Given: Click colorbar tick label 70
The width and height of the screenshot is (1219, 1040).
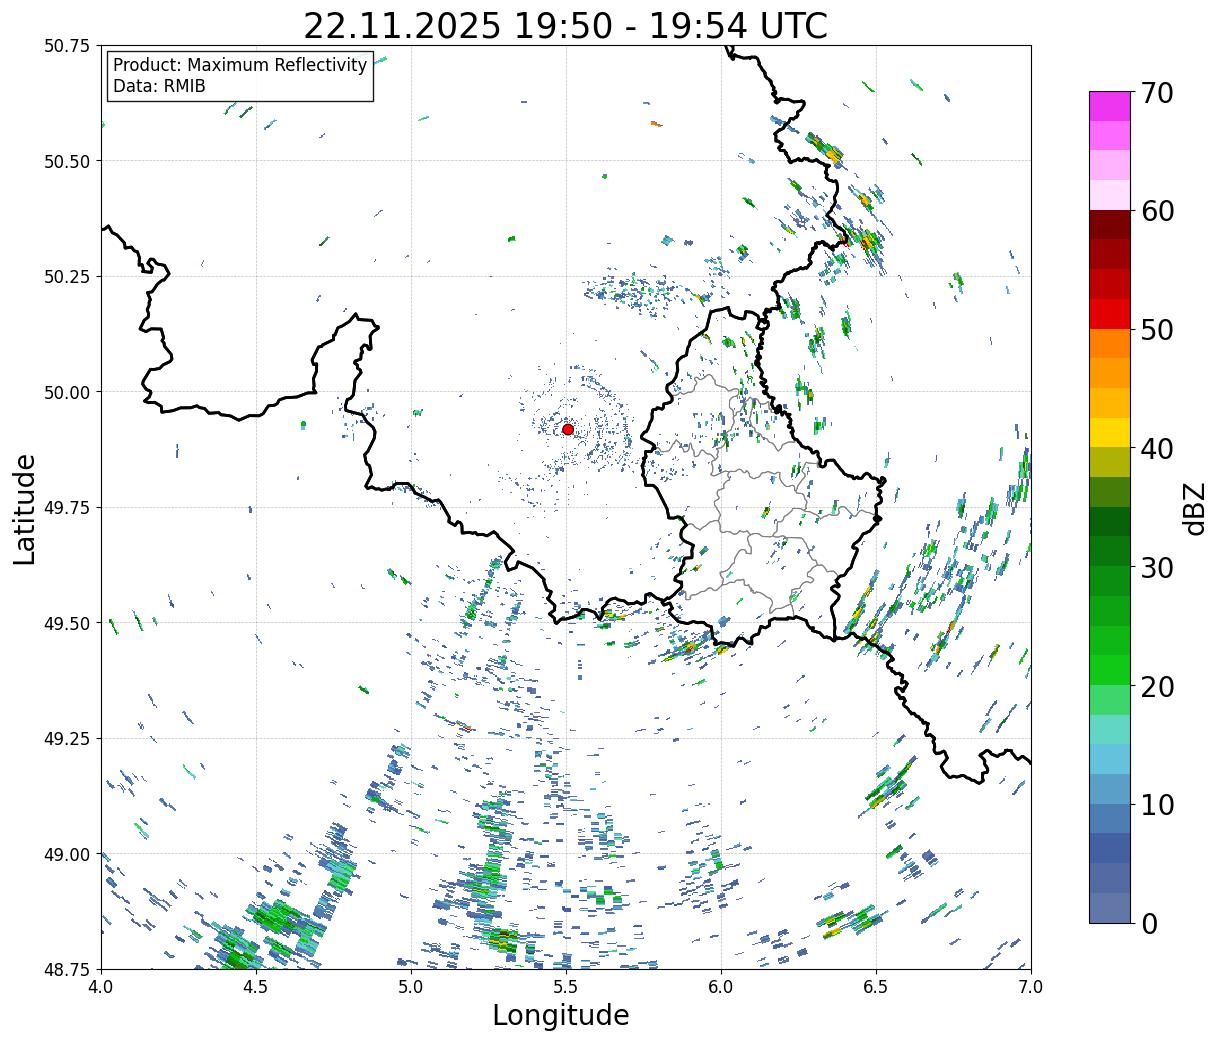Looking at the screenshot, I should point(1157,93).
